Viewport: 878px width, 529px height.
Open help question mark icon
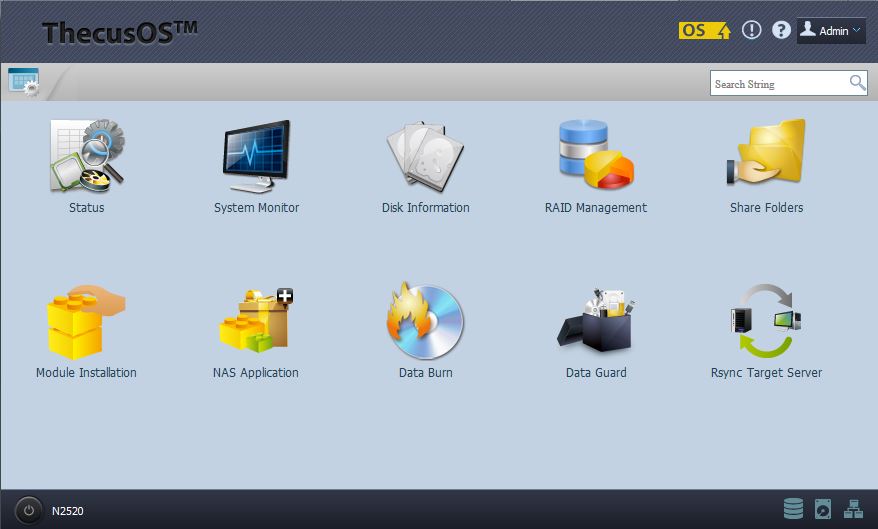click(x=781, y=30)
